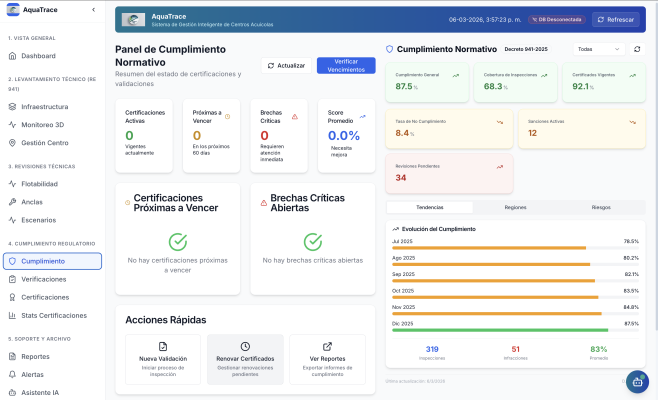Open the Dashboard home icon in sidebar
658x400 pixels.
(x=12, y=55)
